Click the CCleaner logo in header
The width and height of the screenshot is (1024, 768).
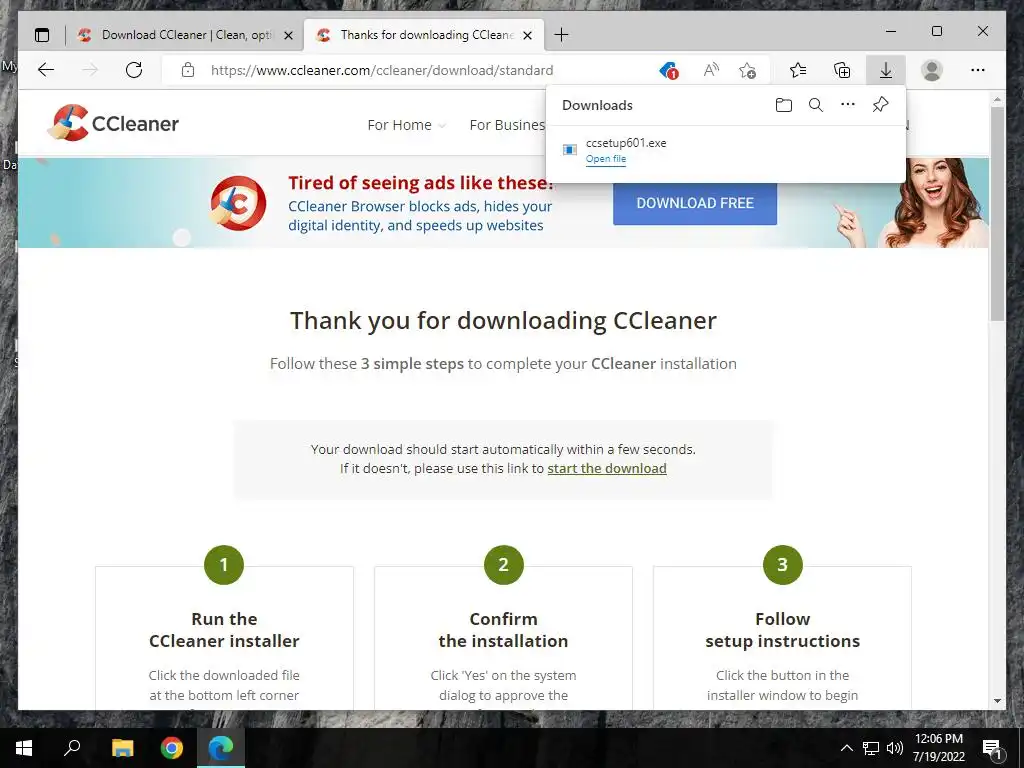click(114, 123)
